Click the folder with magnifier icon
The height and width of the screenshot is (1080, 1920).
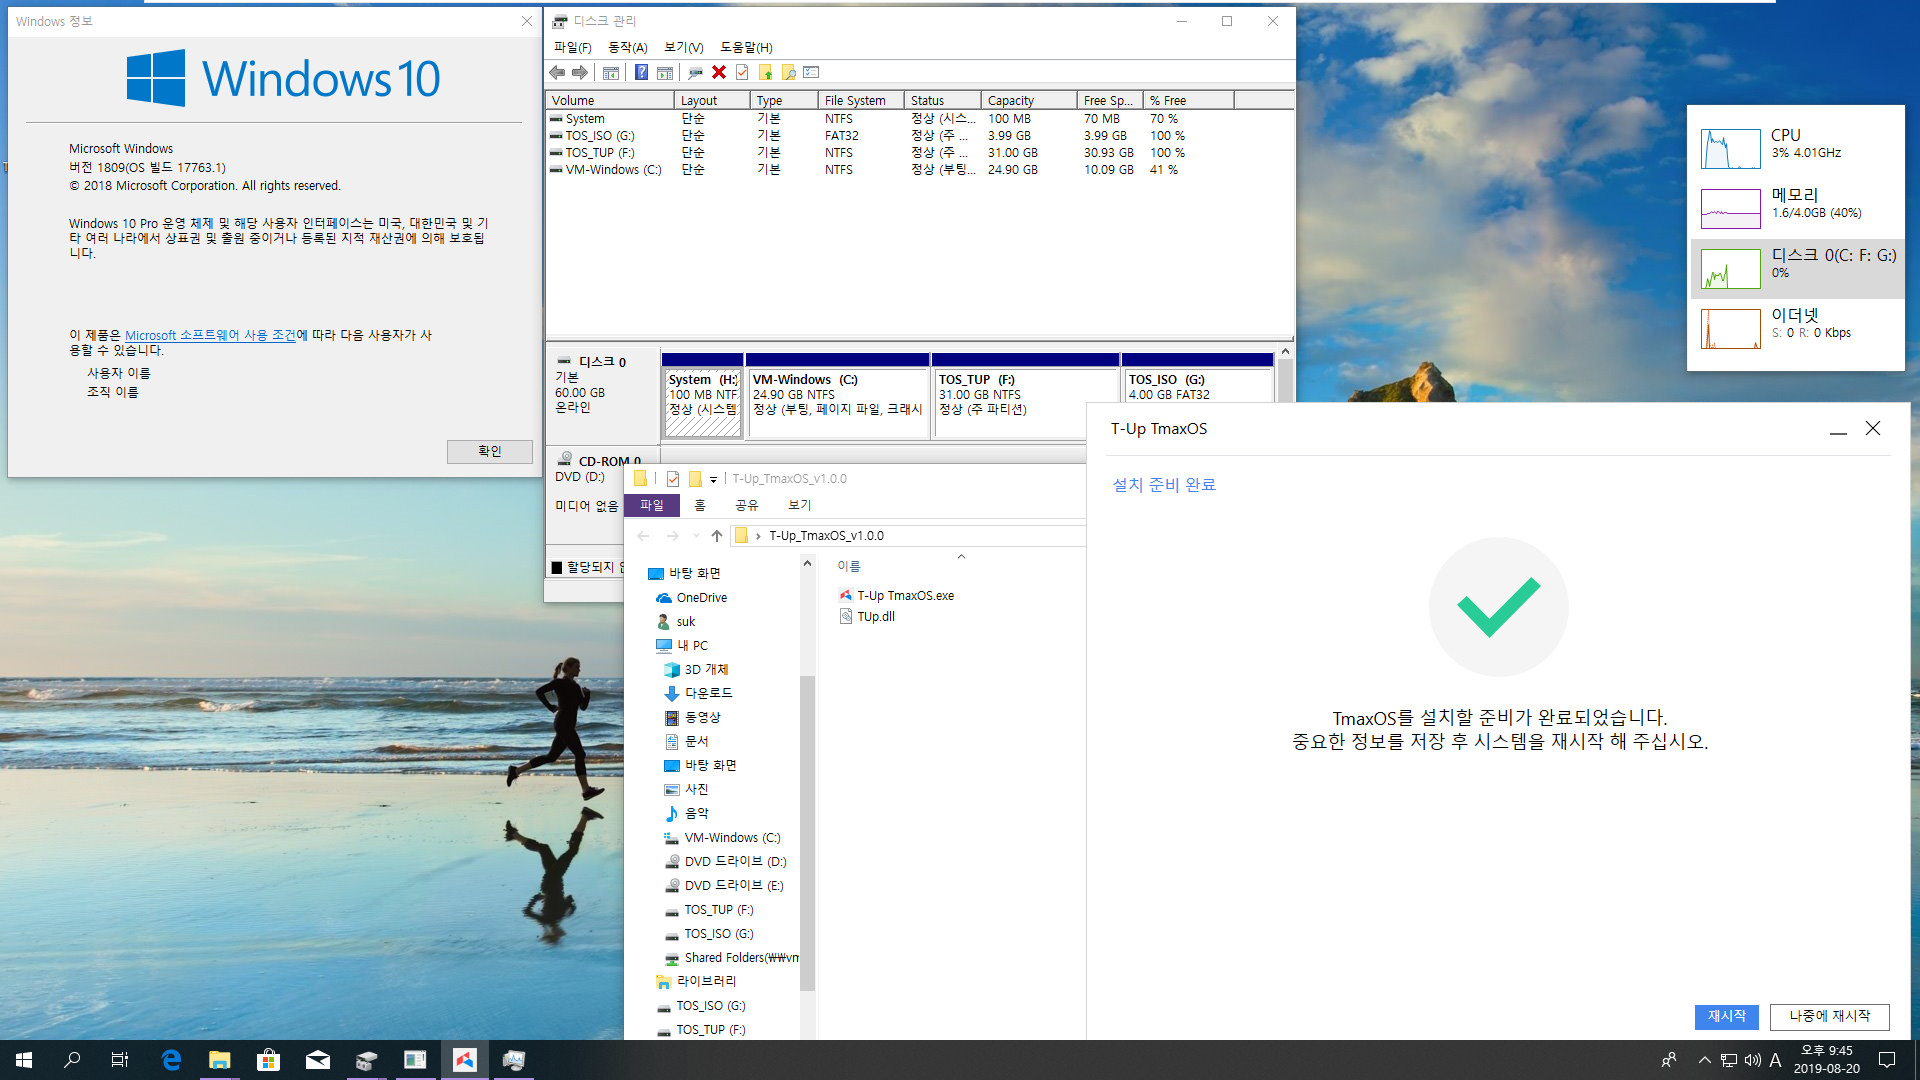789,72
